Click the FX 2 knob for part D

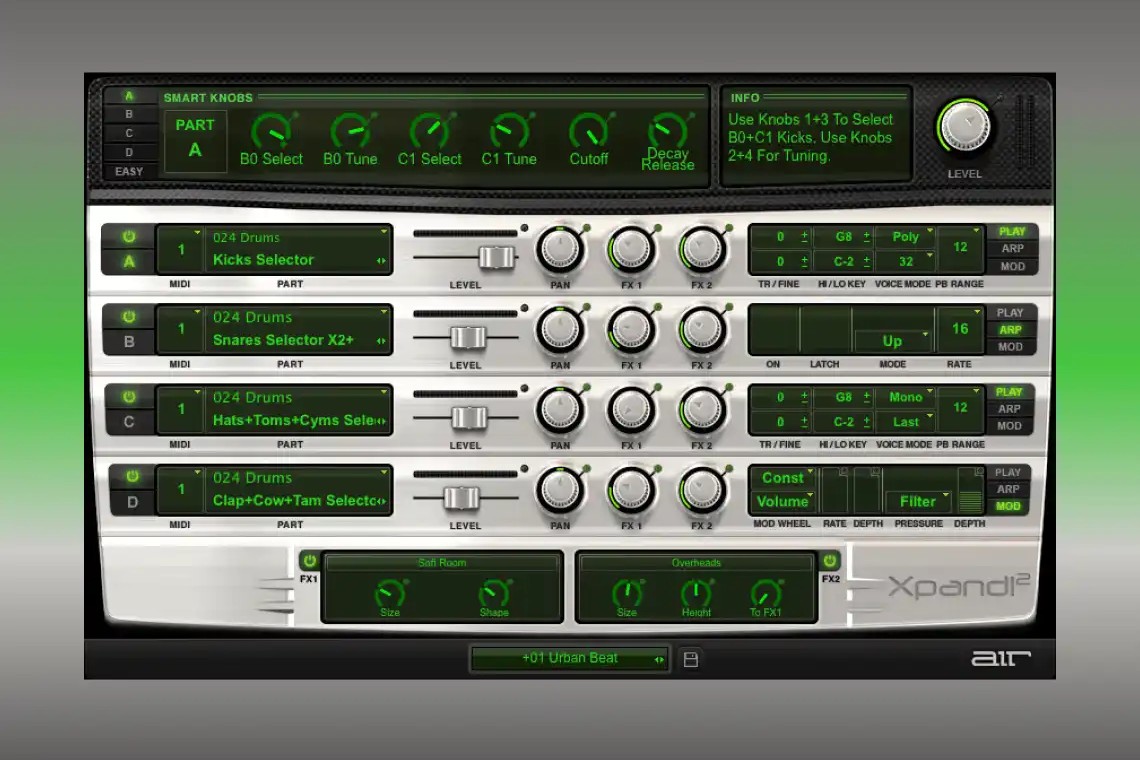[702, 490]
